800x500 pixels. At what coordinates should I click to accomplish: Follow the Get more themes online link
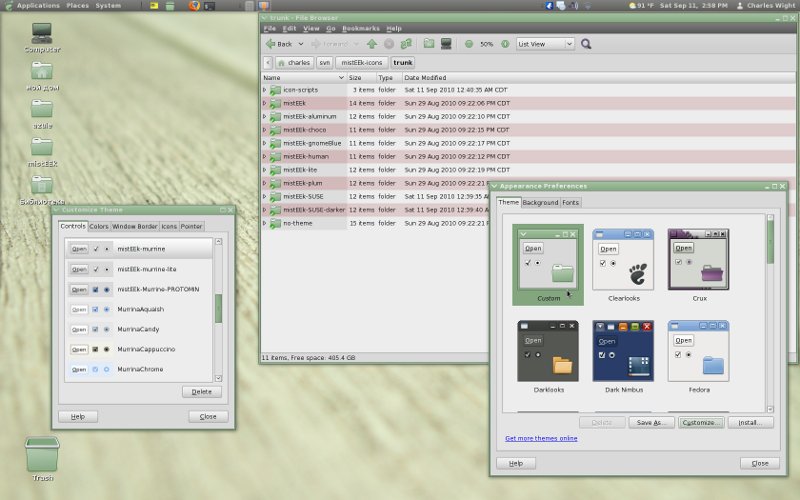[x=541, y=438]
